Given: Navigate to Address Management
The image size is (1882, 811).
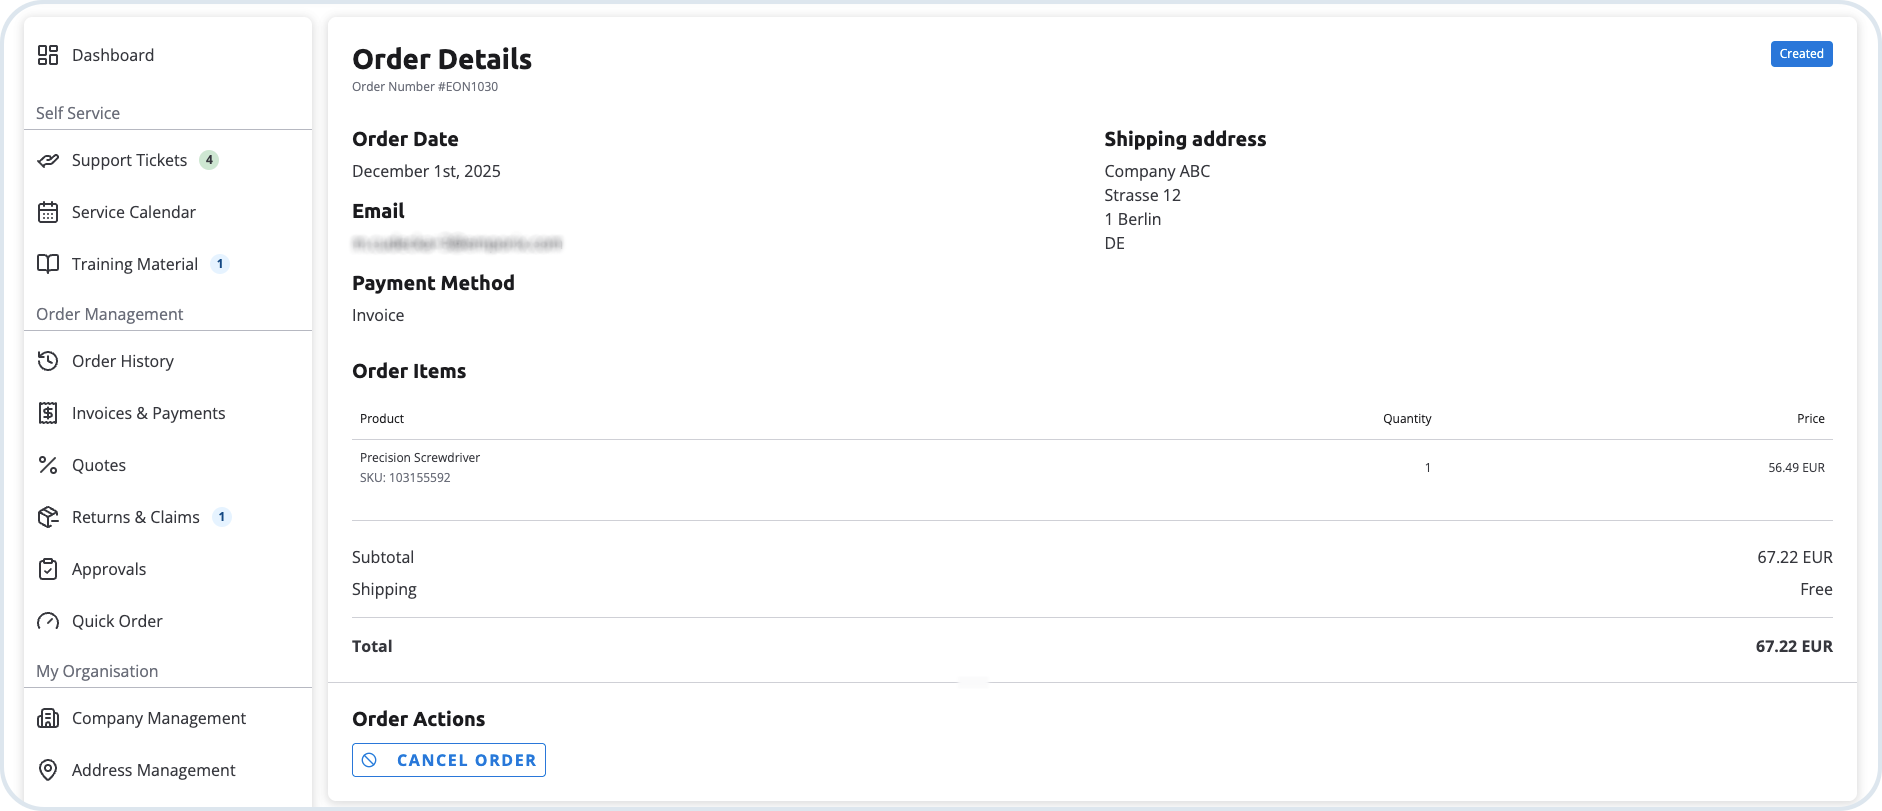Looking at the screenshot, I should pyautogui.click(x=153, y=770).
